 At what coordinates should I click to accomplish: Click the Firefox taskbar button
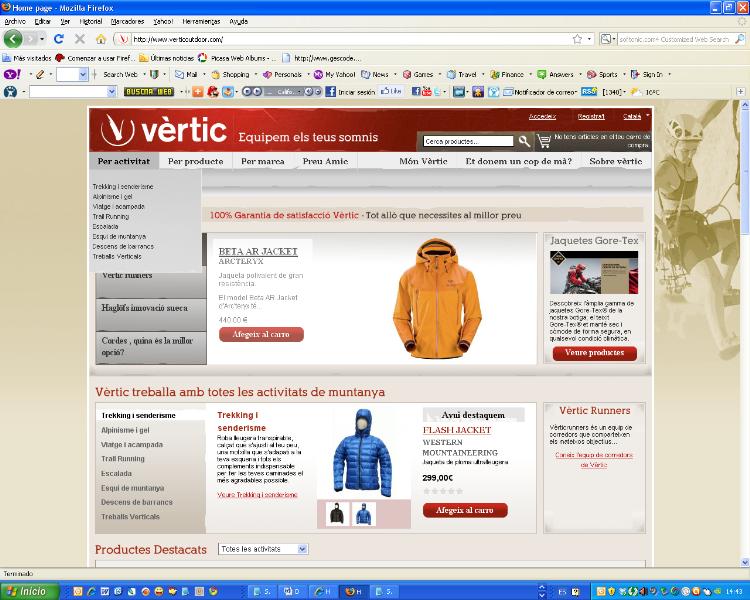[x=354, y=591]
